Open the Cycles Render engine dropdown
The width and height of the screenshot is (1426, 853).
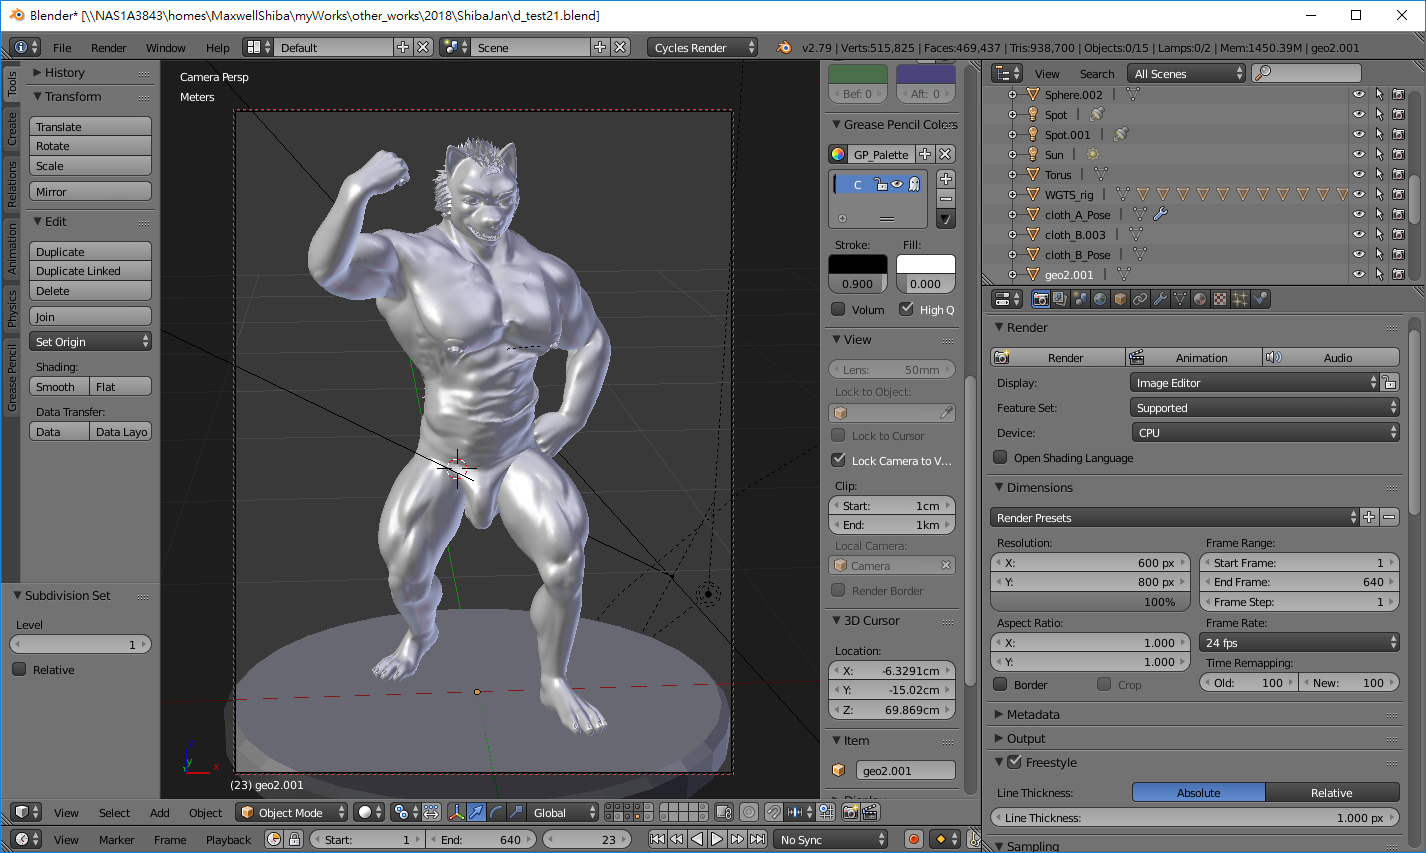click(x=702, y=47)
